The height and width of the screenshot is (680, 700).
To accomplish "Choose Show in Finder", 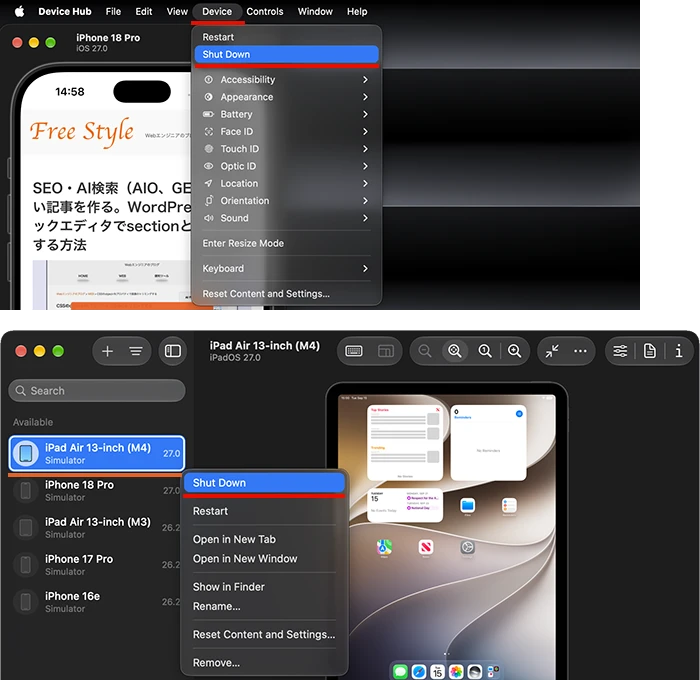I will pyautogui.click(x=264, y=587).
